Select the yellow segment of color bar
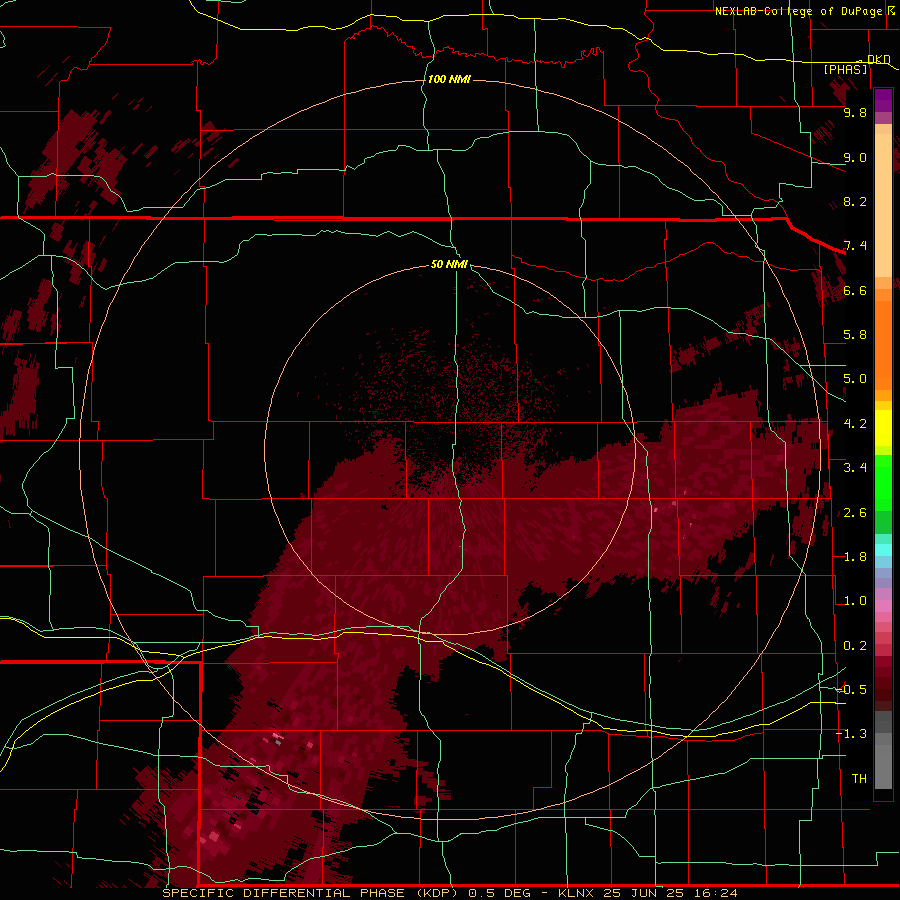 coord(883,428)
